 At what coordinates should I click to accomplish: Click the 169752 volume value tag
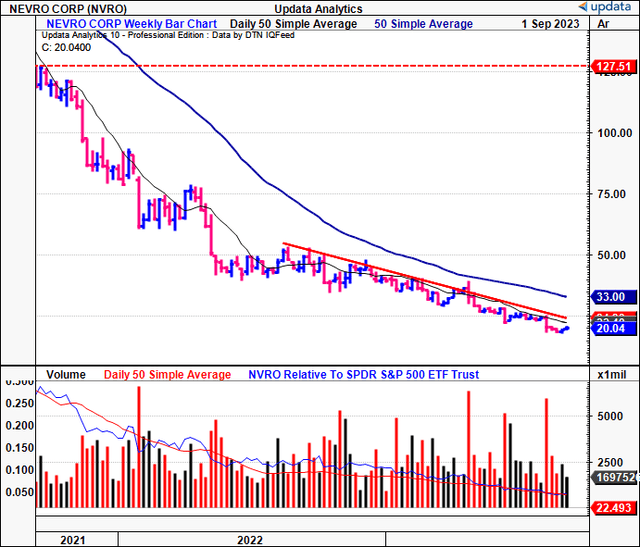click(613, 477)
